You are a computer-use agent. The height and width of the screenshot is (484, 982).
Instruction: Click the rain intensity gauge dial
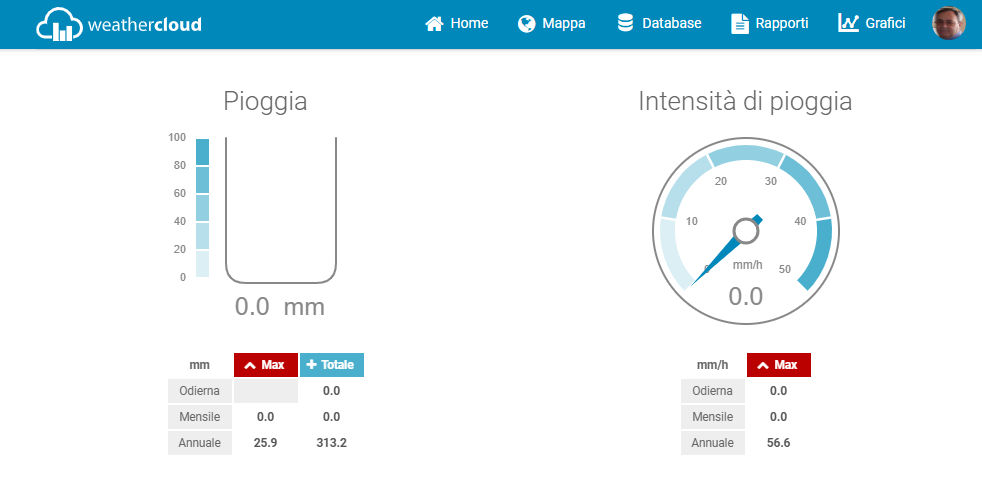point(745,232)
